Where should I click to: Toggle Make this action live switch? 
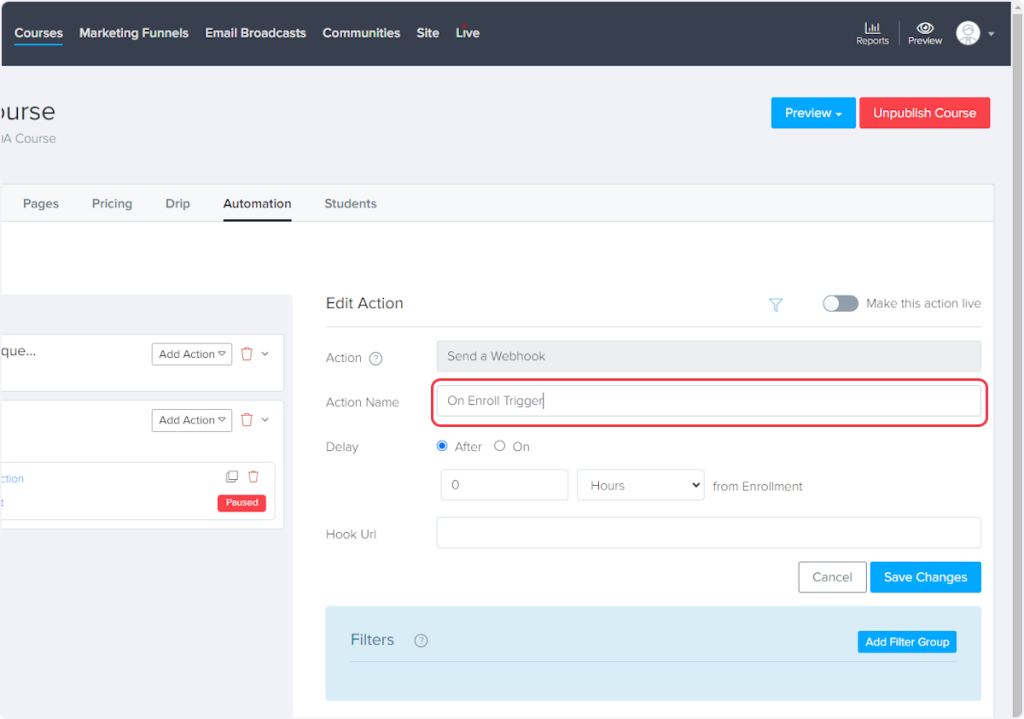pos(840,304)
